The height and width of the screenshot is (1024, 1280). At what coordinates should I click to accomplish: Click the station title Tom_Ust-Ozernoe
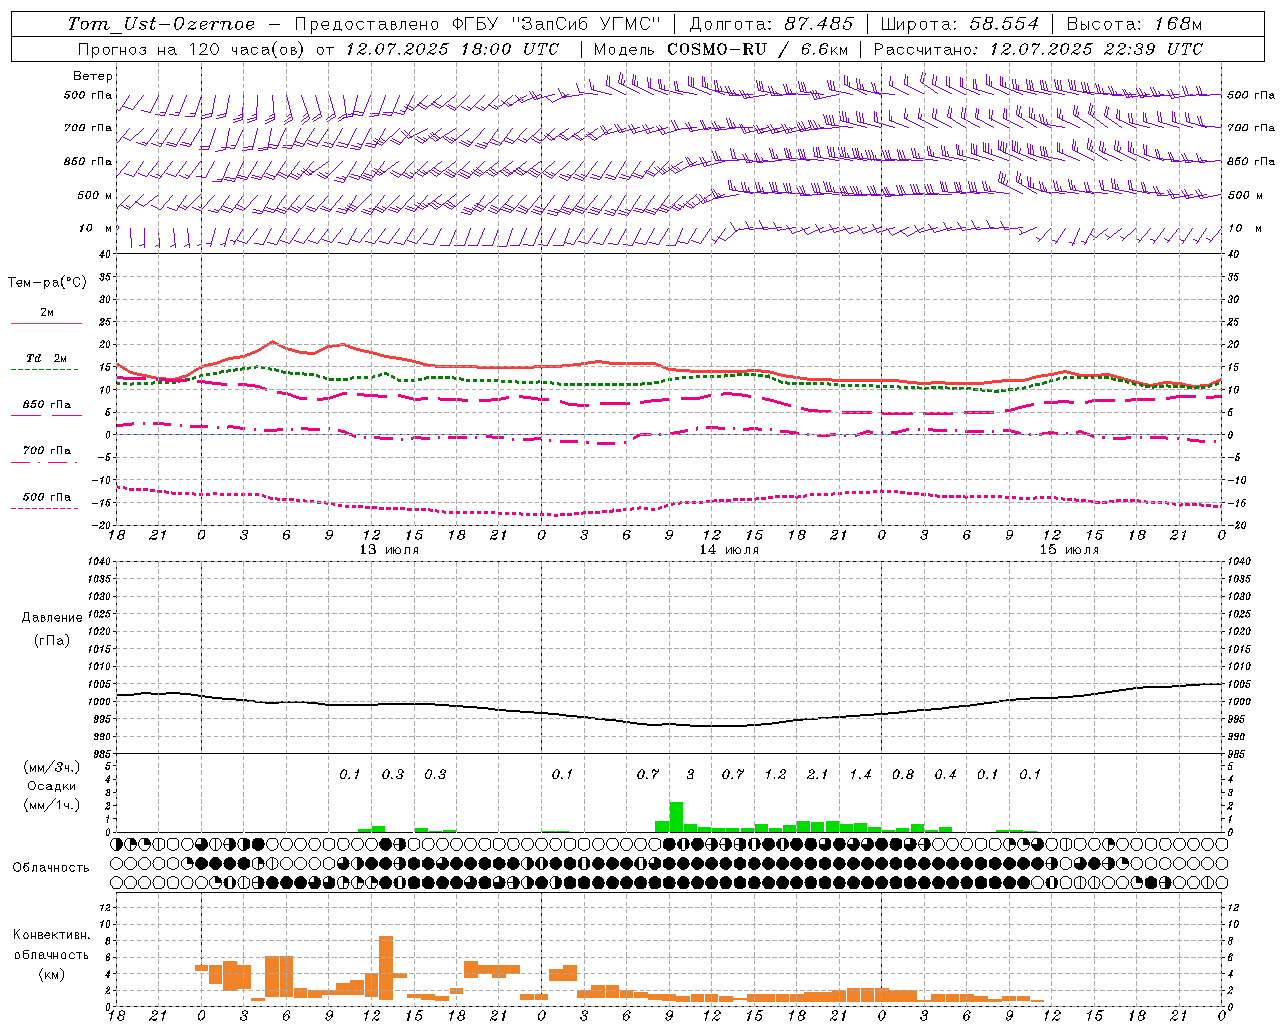click(161, 24)
